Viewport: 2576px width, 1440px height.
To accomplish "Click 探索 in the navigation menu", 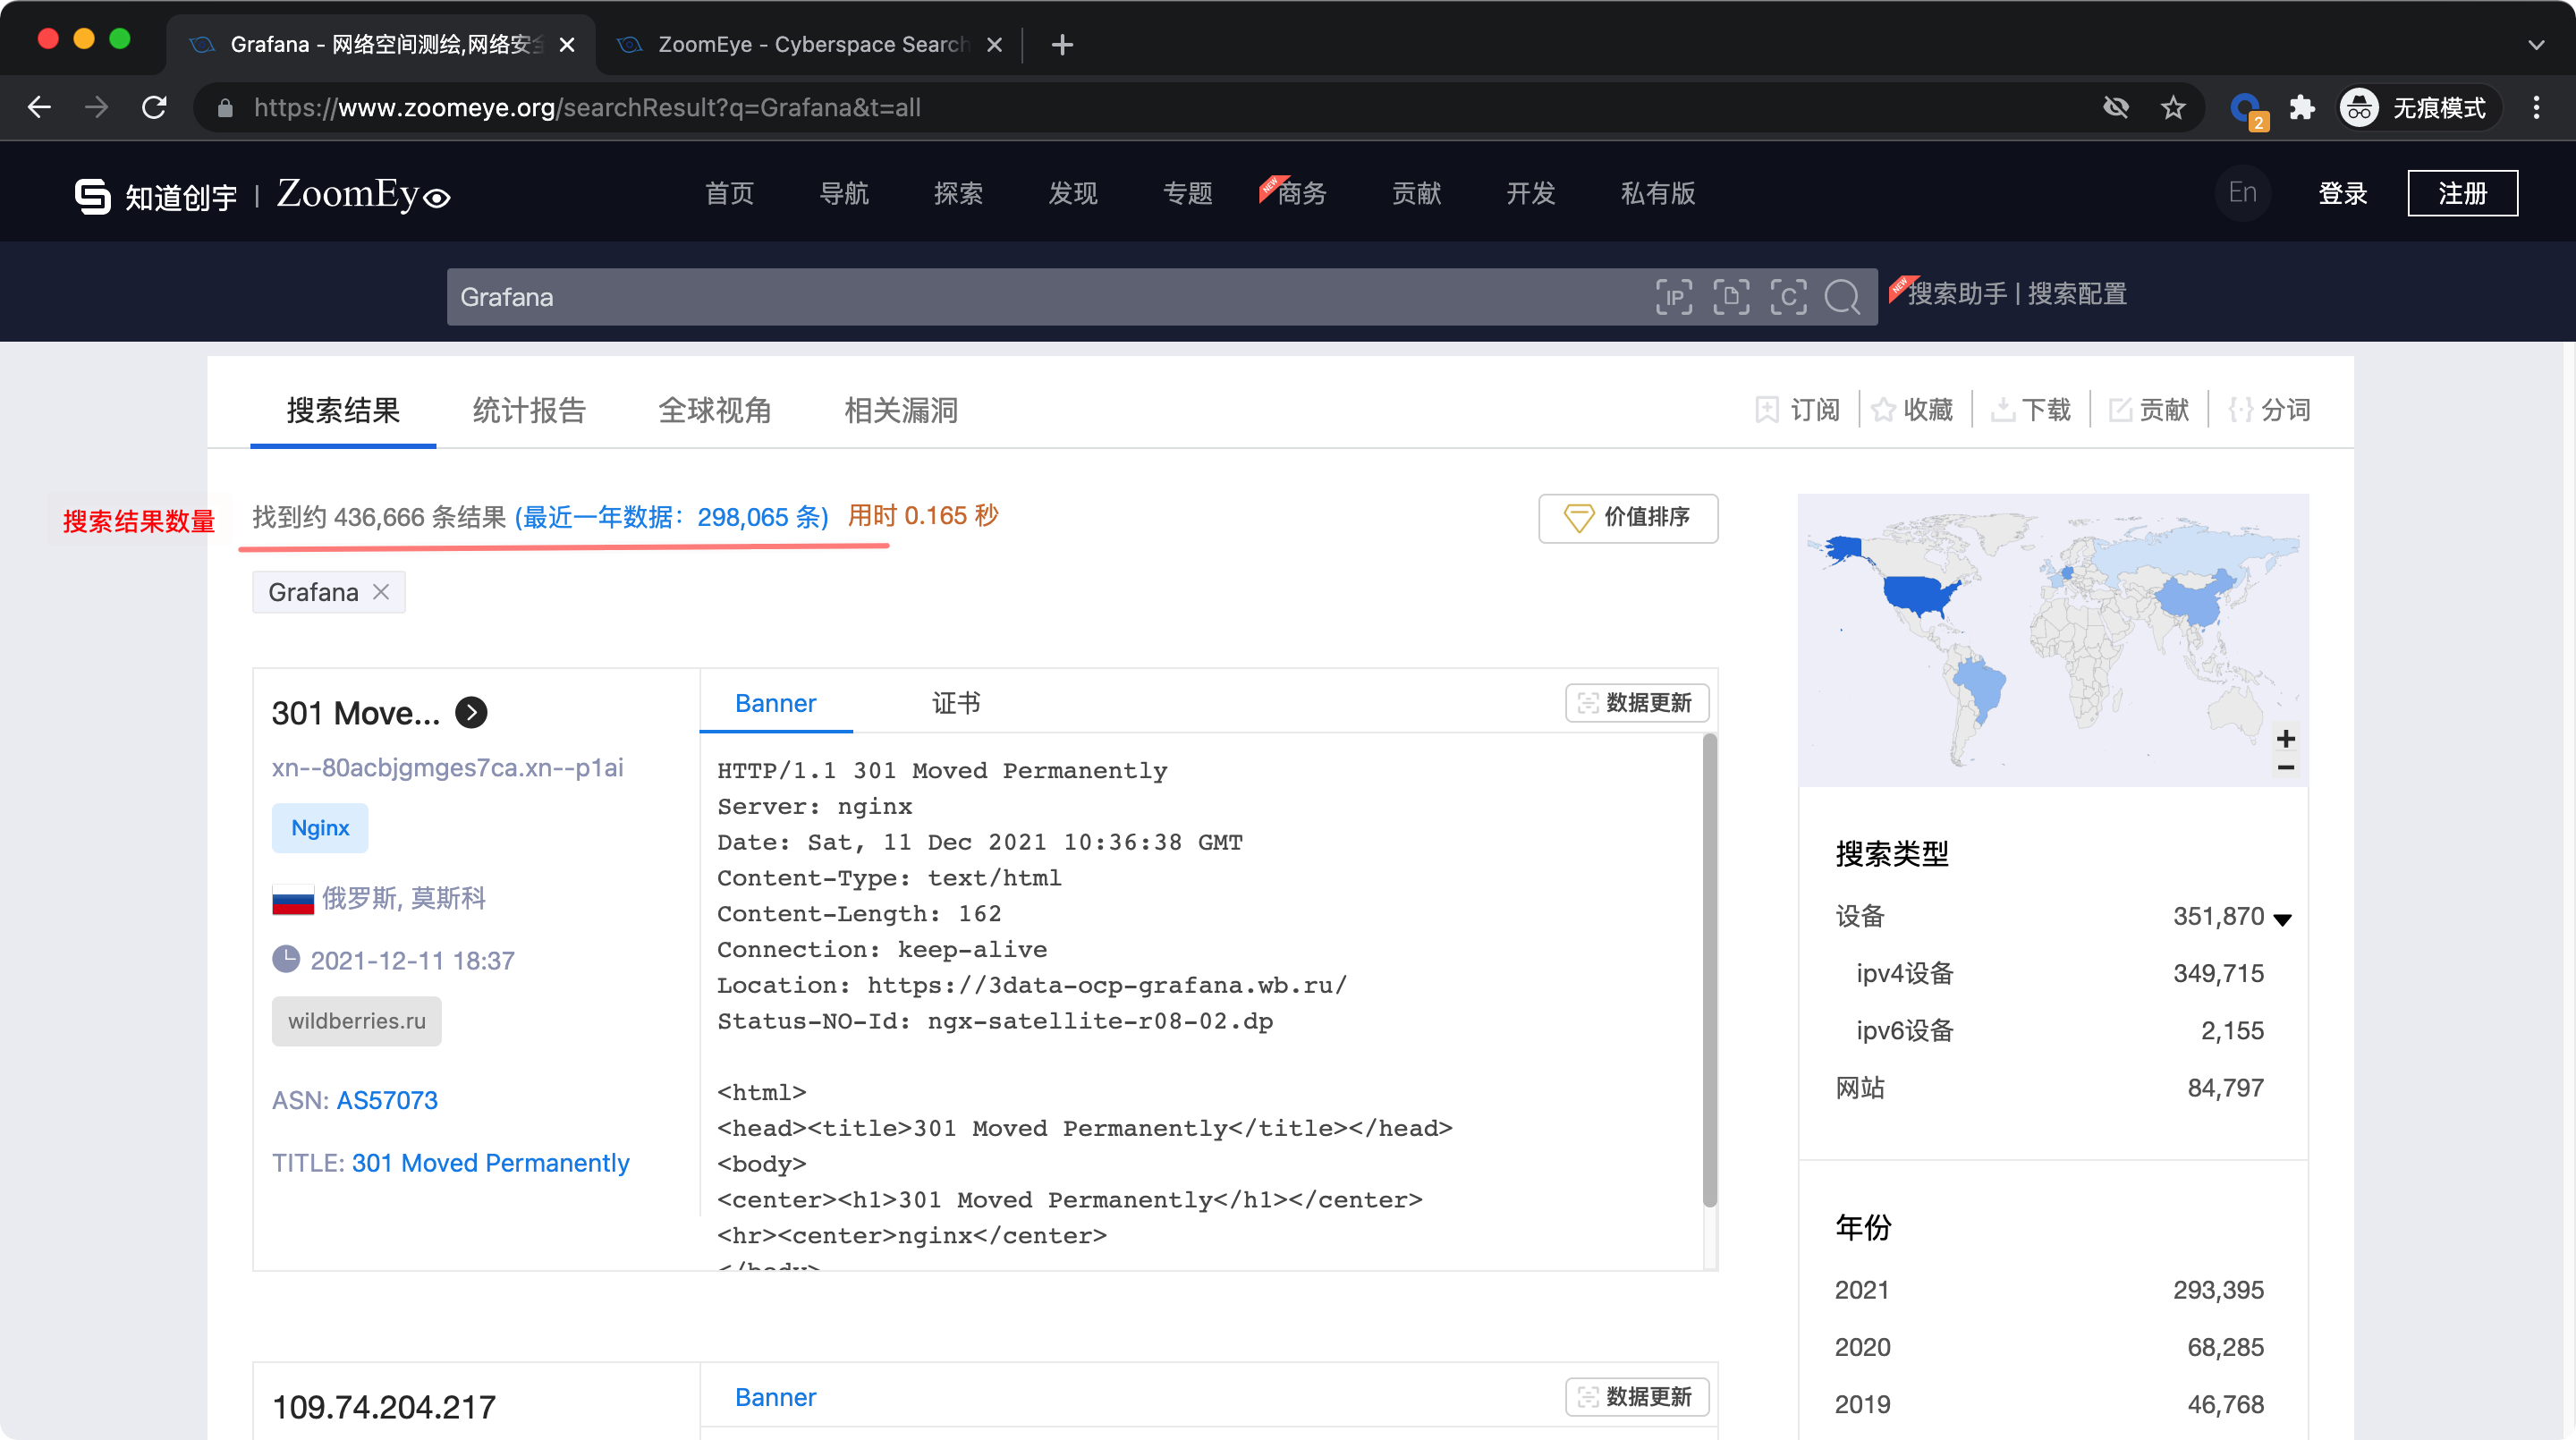I will point(958,193).
